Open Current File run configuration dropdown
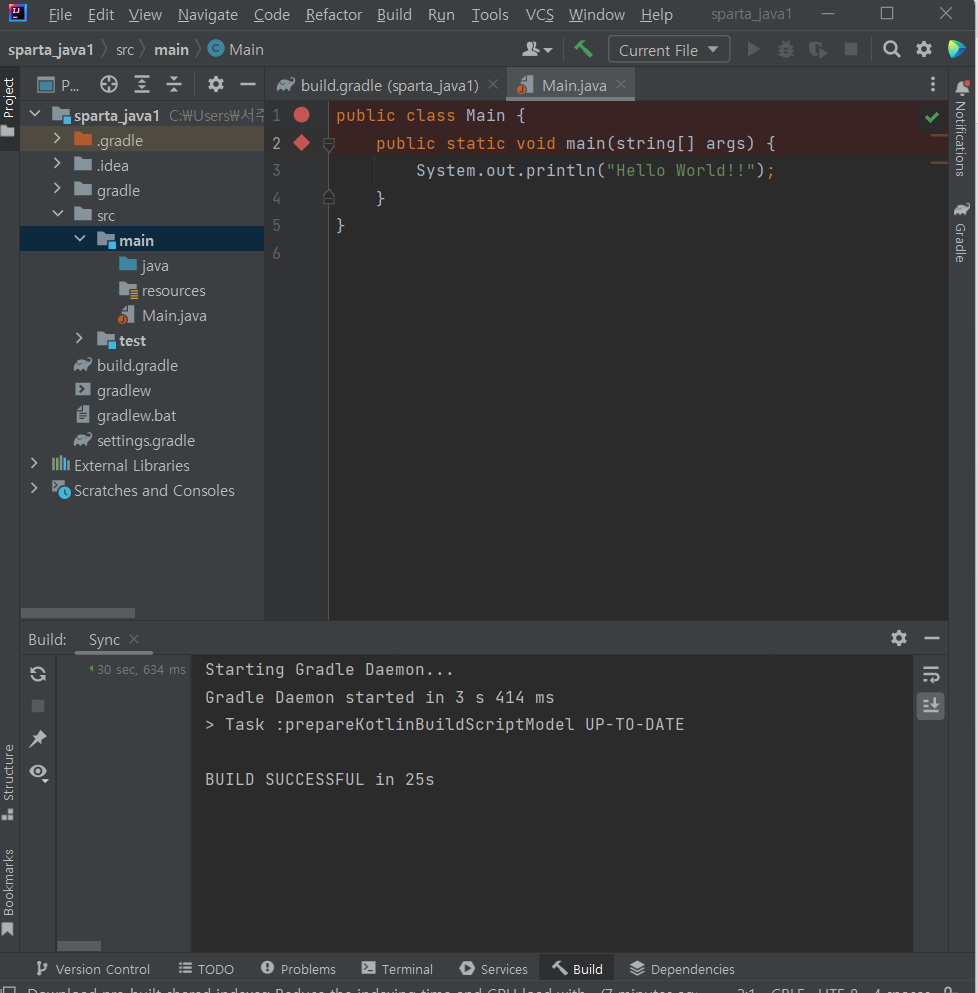This screenshot has height=993, width=978. point(668,49)
